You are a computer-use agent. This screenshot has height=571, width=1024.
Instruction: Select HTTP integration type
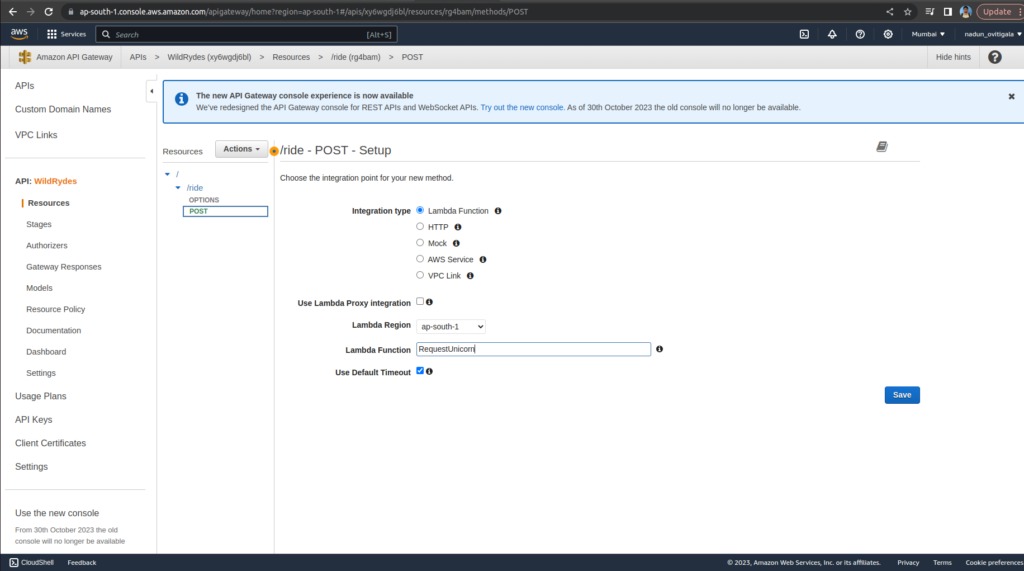pyautogui.click(x=420, y=227)
